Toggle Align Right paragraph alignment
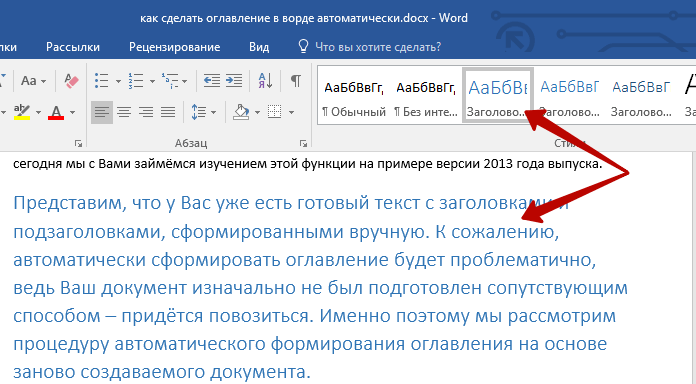 click(x=146, y=112)
